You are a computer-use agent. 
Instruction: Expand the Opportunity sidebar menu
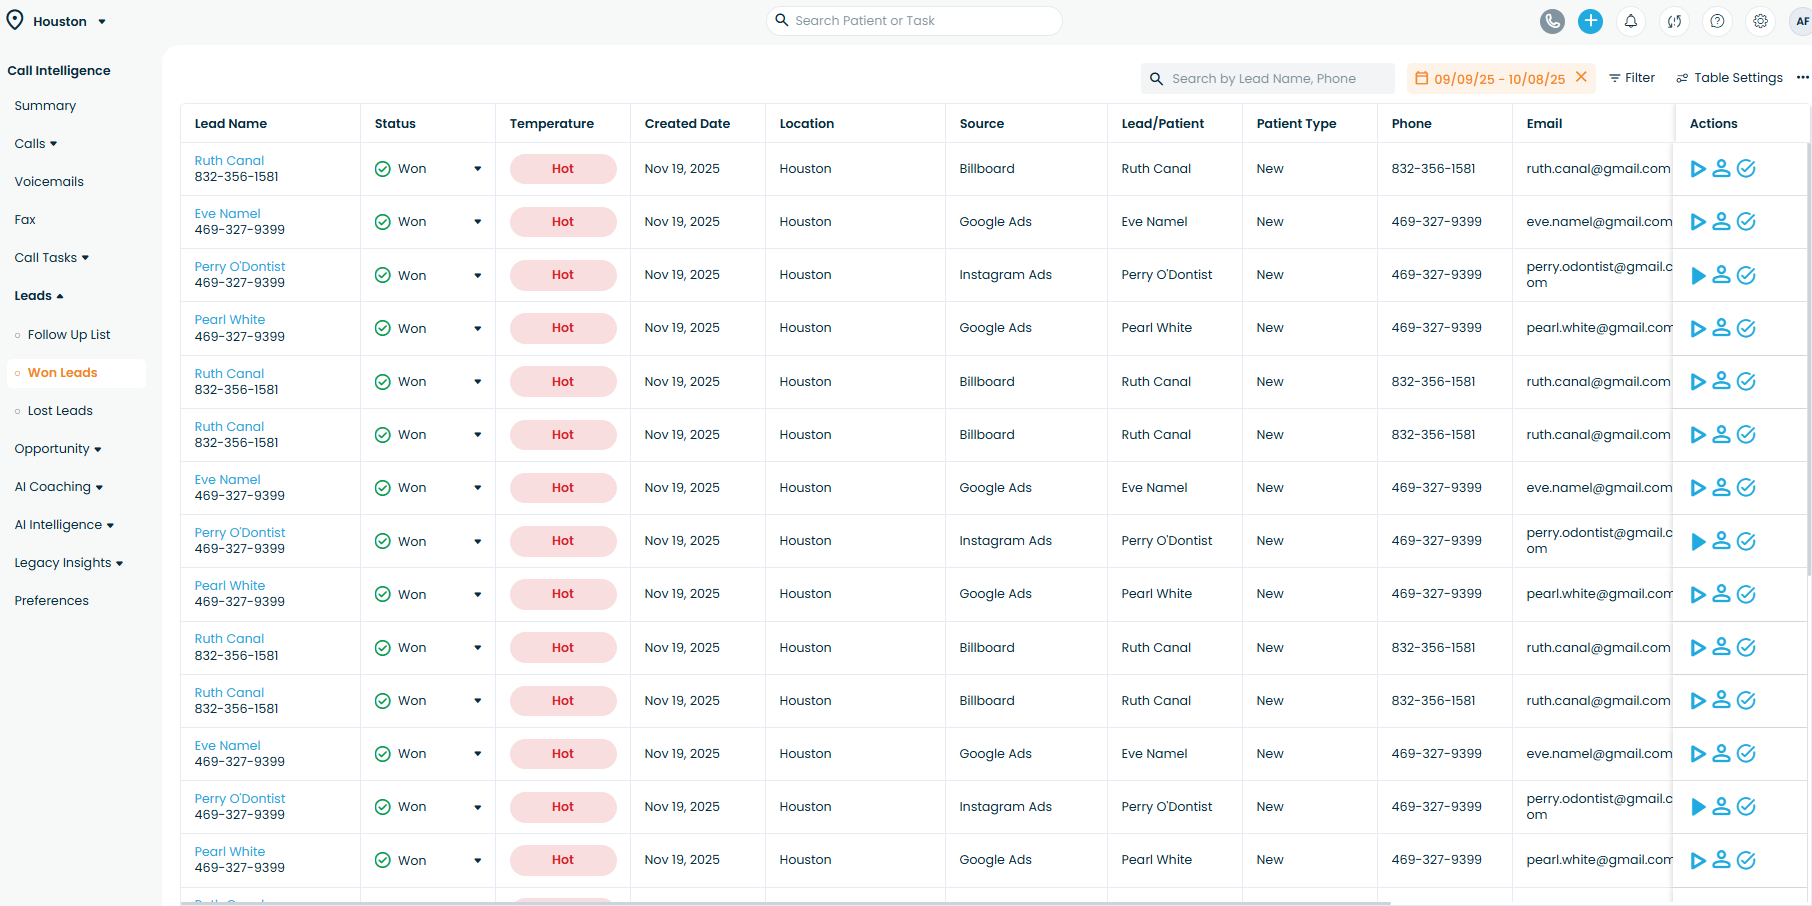coord(58,449)
